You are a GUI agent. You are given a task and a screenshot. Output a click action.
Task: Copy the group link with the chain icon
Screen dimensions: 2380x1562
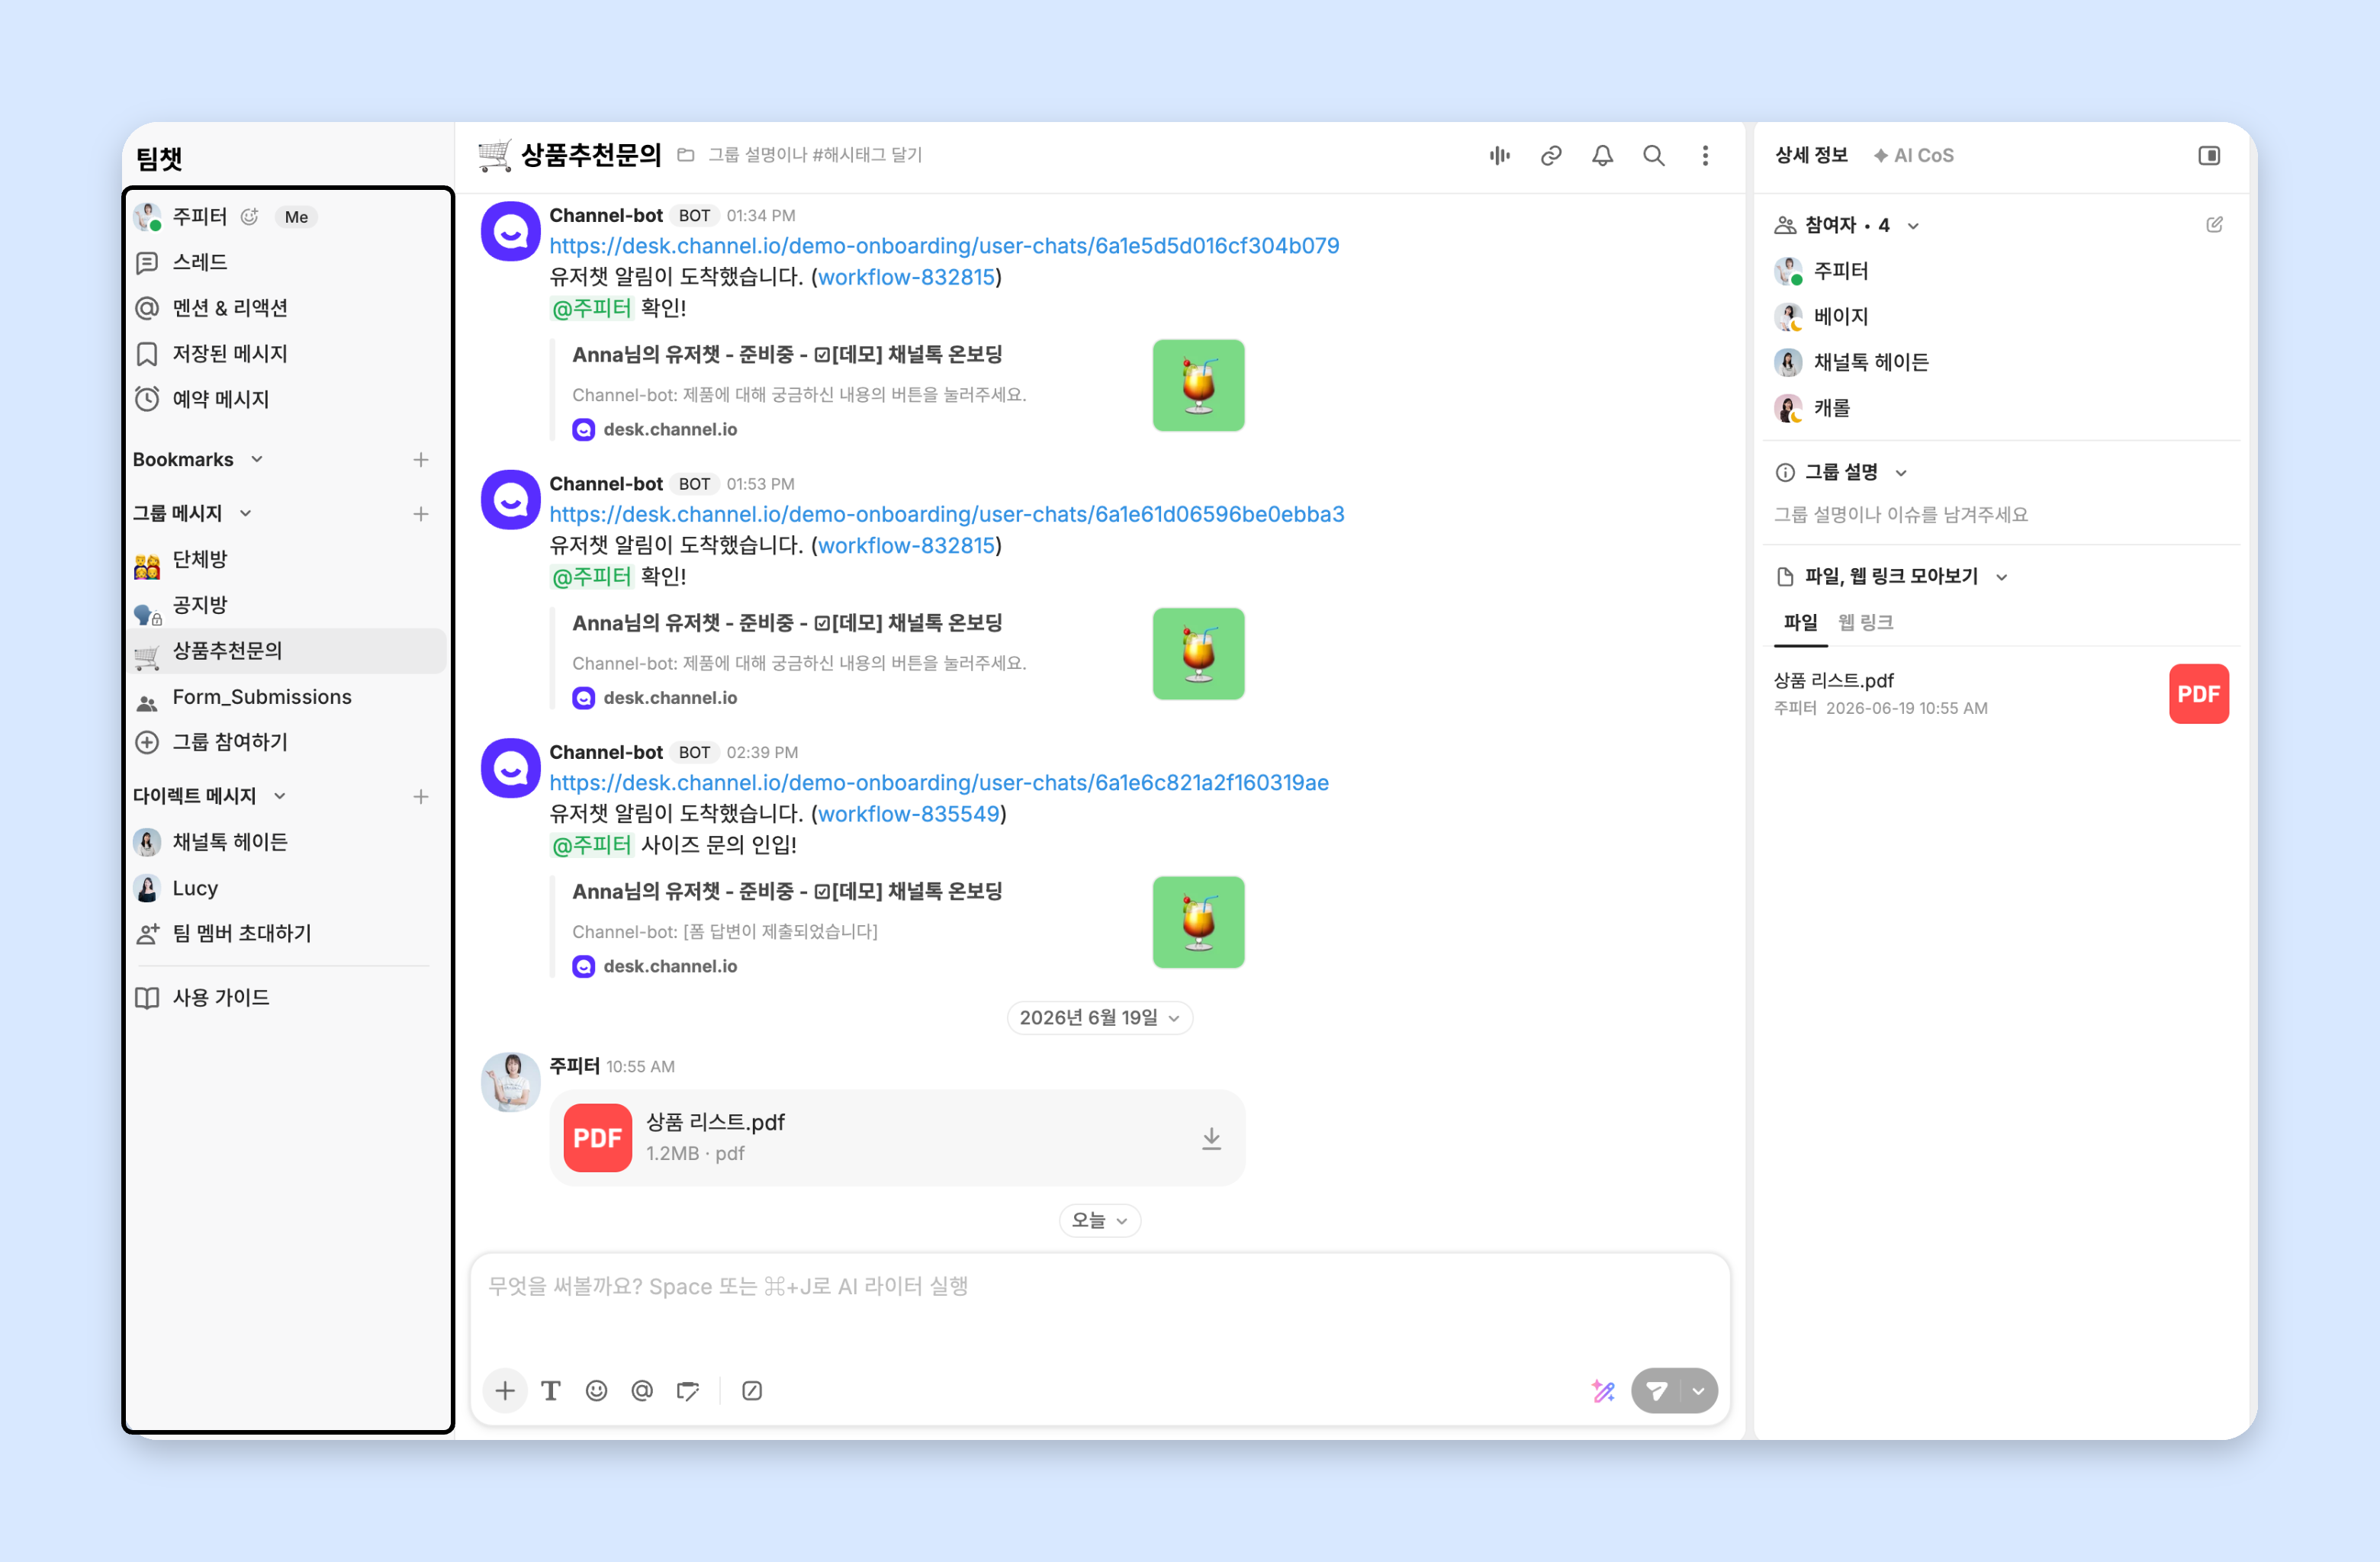[1551, 156]
